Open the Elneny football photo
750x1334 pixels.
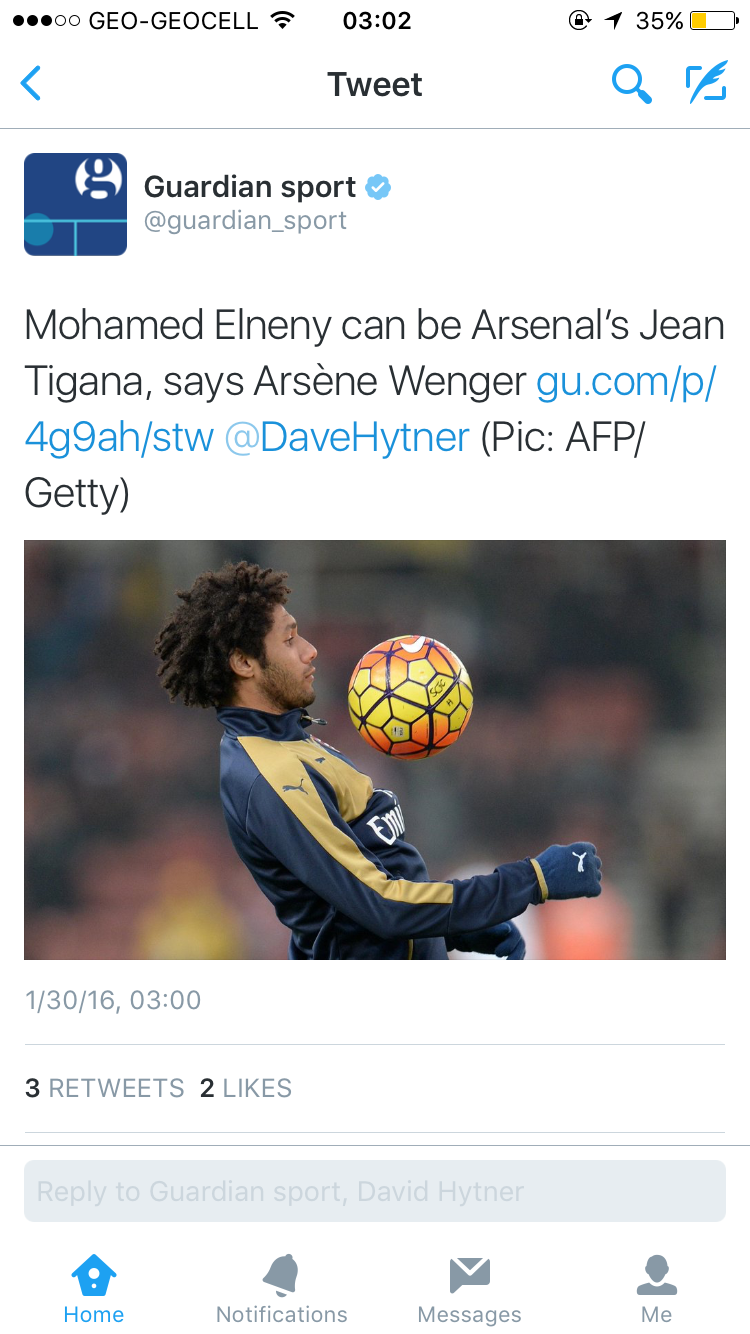[375, 750]
